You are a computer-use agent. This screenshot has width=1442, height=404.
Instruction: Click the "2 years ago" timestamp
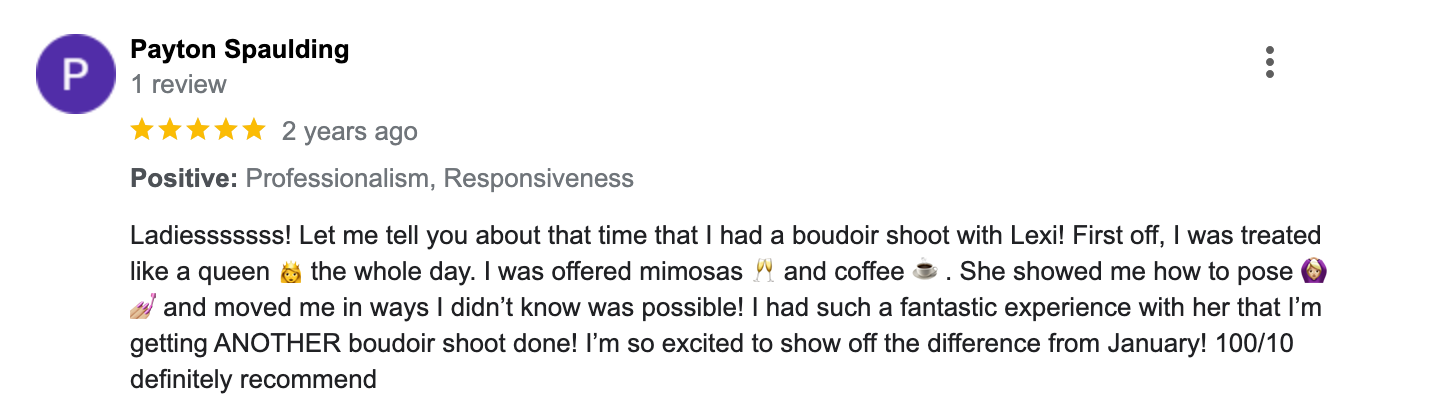[349, 131]
